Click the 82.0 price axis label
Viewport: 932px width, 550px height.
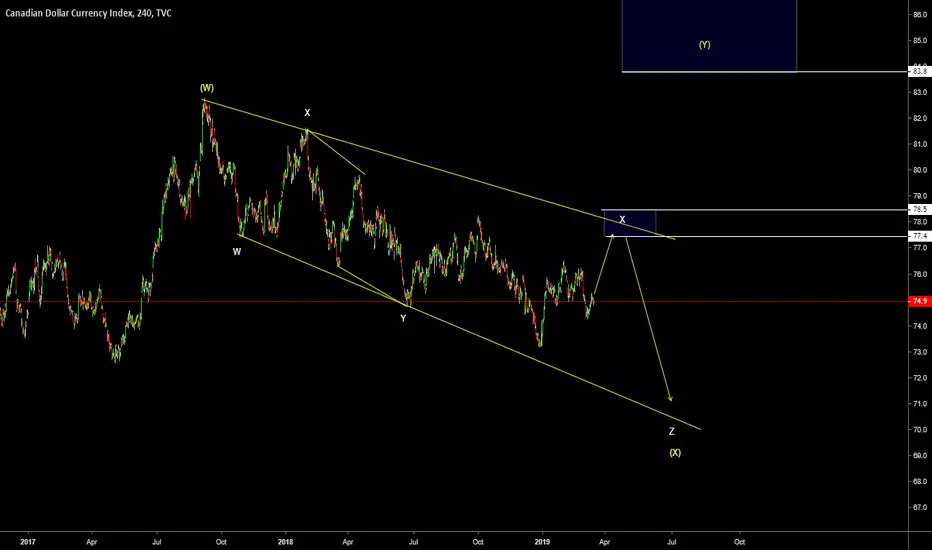point(920,118)
